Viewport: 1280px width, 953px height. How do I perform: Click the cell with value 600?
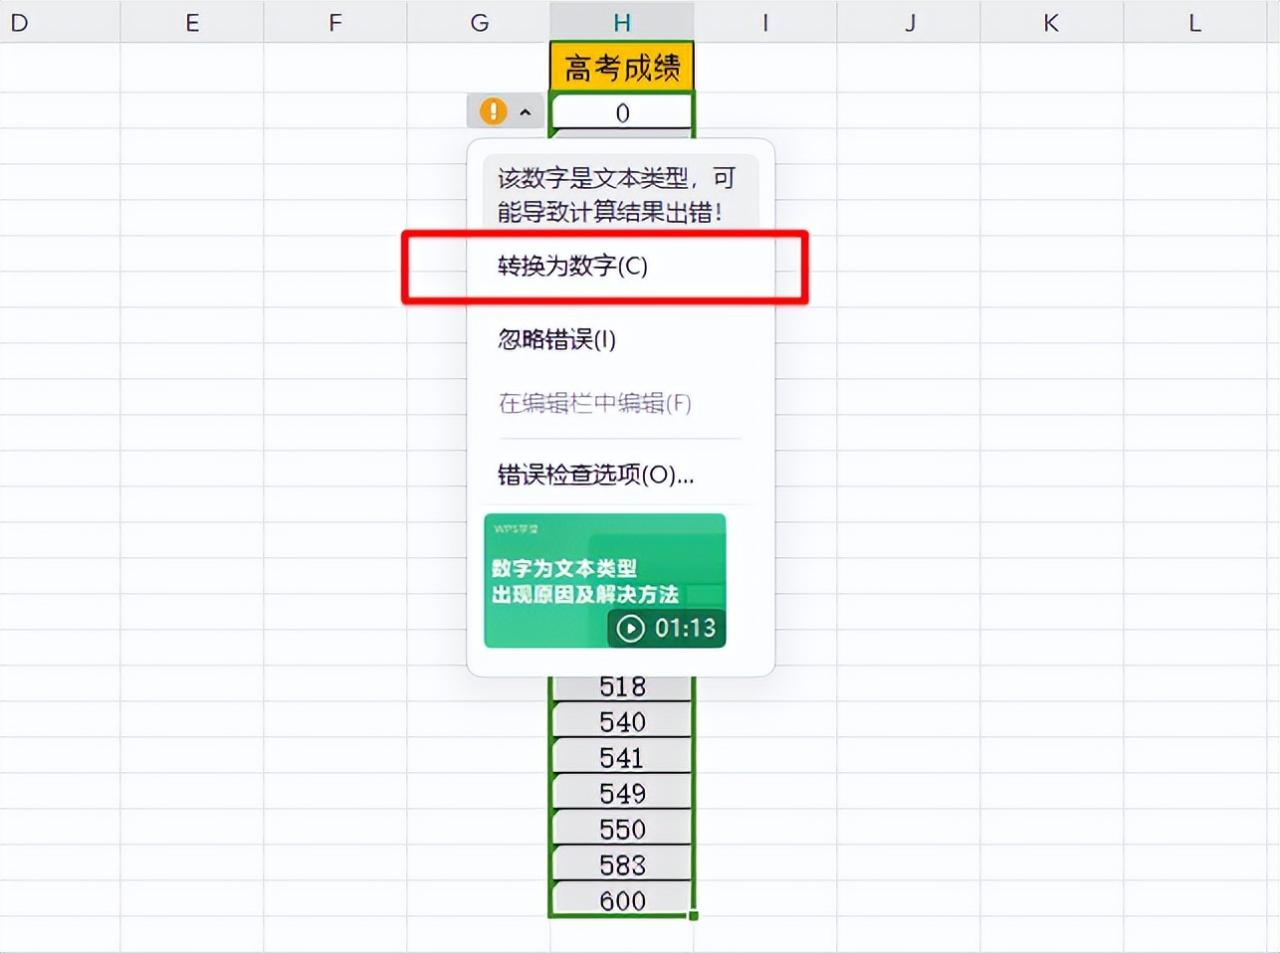point(622,900)
